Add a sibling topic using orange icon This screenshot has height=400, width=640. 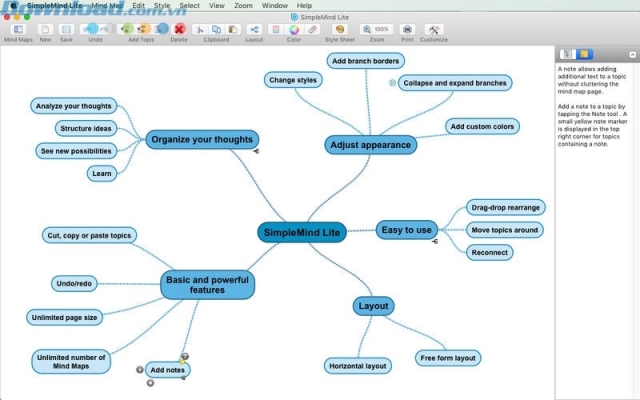click(x=143, y=29)
